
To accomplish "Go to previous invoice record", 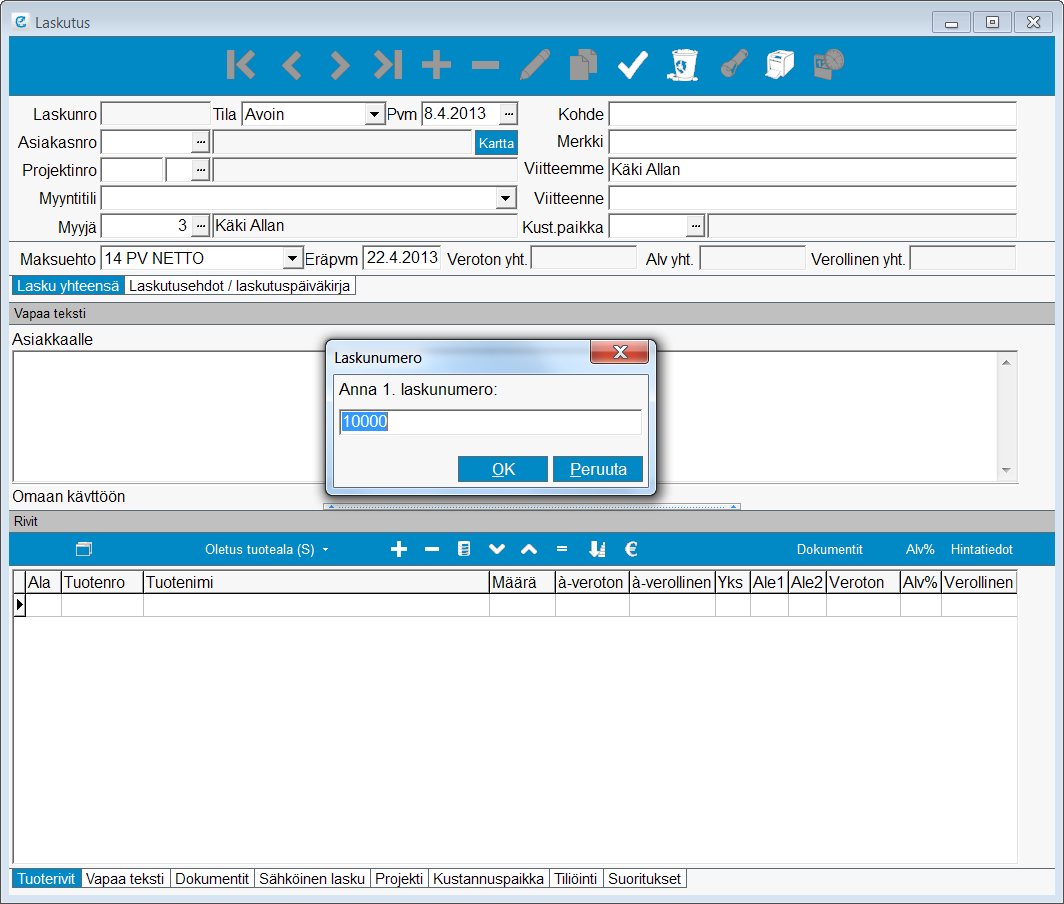I will [292, 65].
